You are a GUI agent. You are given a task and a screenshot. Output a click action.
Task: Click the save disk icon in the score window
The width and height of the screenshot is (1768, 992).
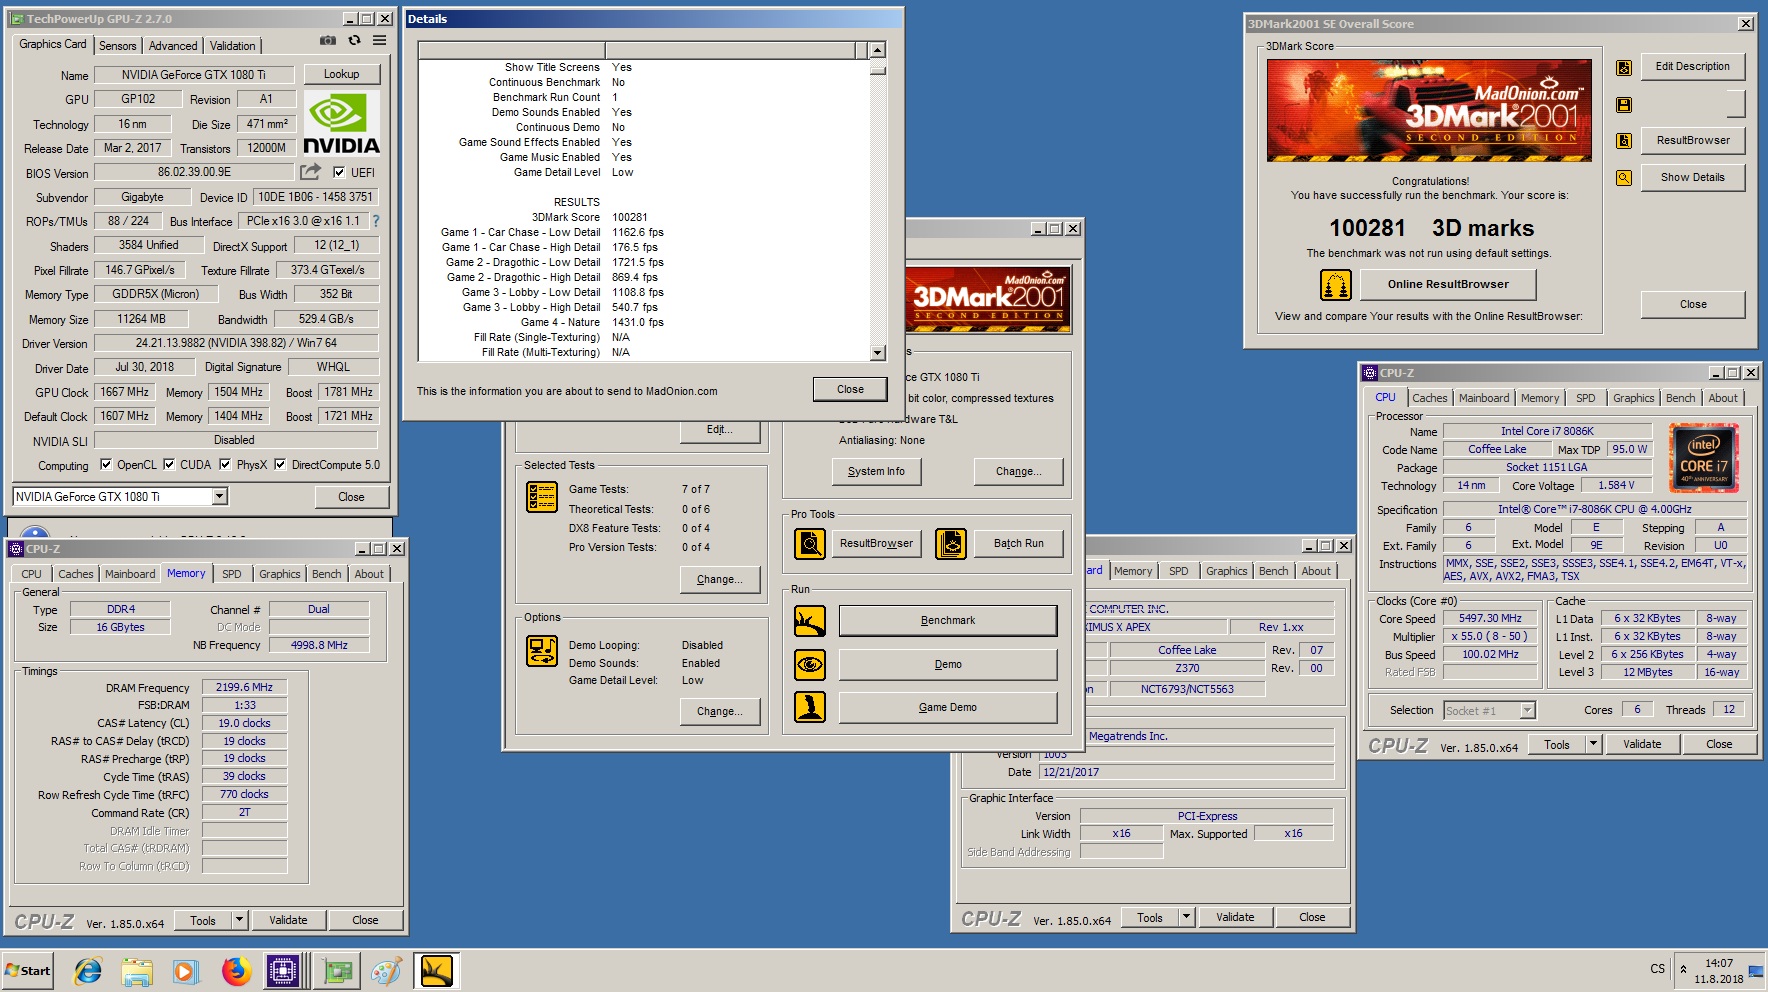coord(1624,104)
